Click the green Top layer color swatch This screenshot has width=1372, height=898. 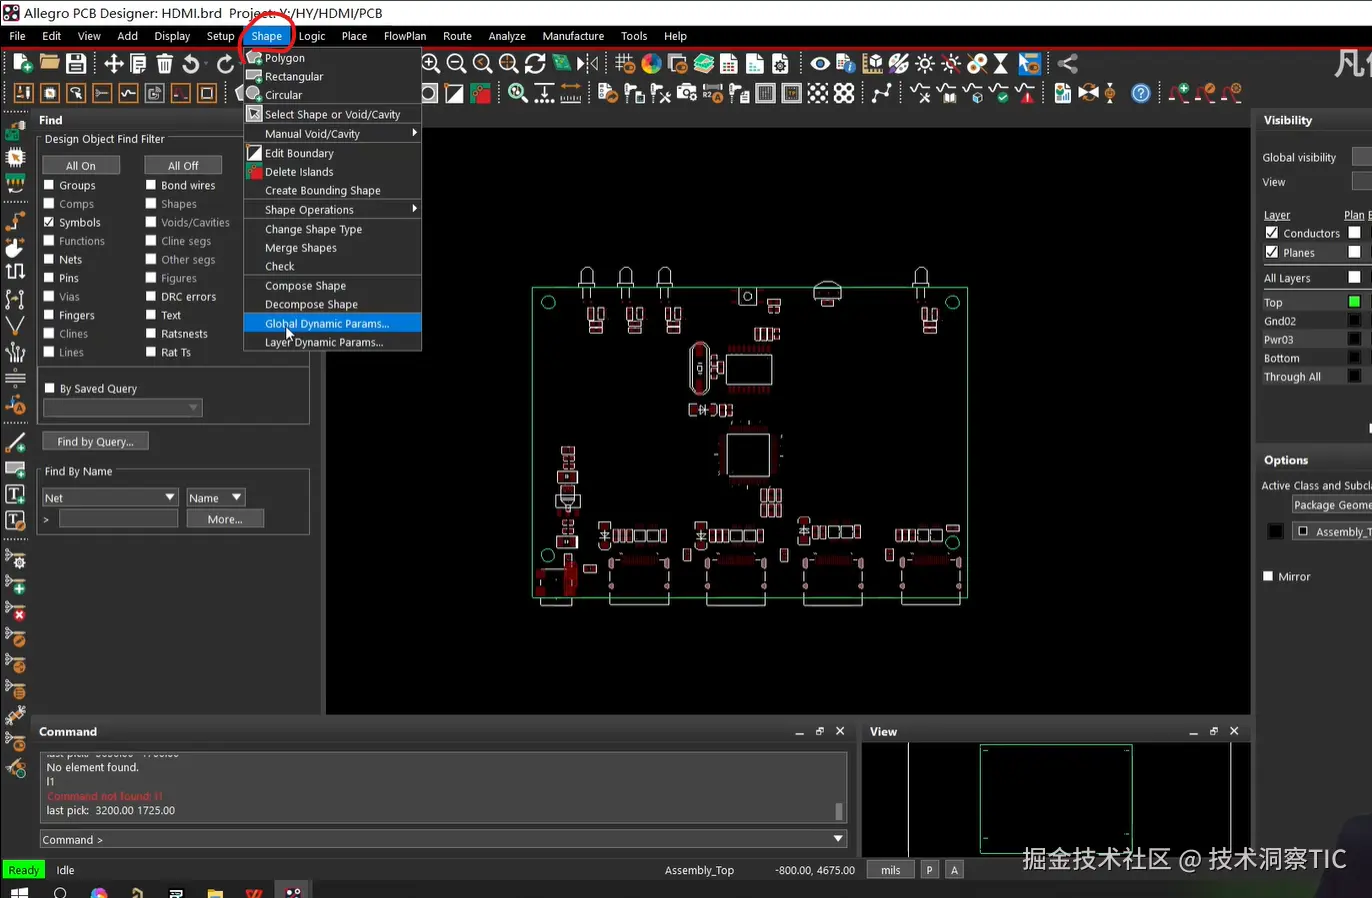tap(1353, 302)
